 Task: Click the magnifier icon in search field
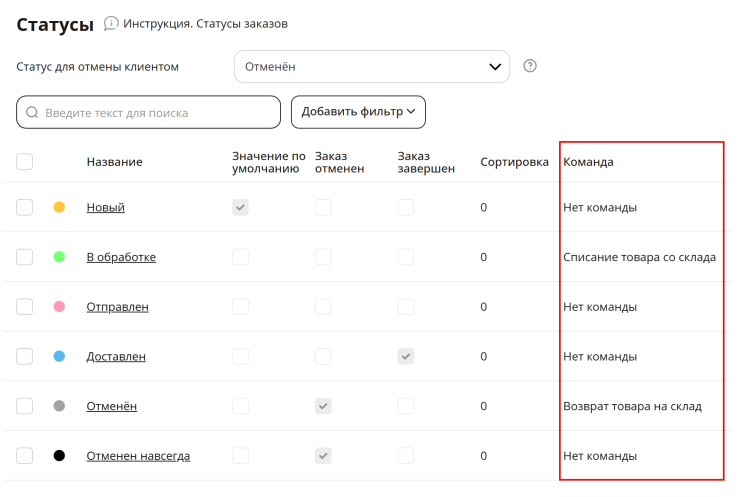(x=32, y=112)
